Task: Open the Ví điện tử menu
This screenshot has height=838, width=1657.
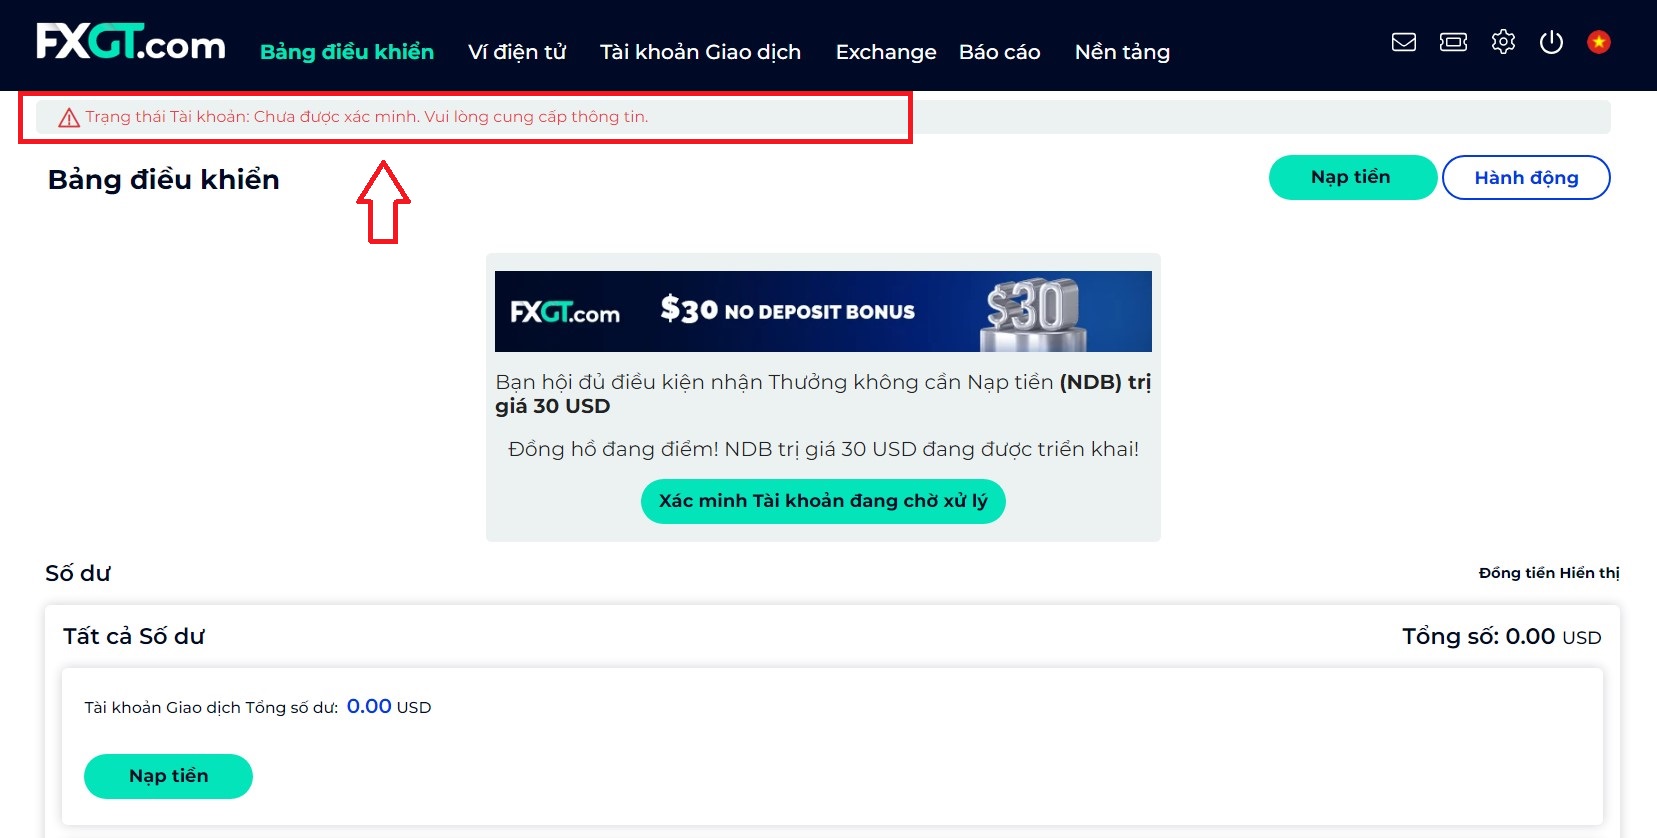Action: (x=517, y=52)
